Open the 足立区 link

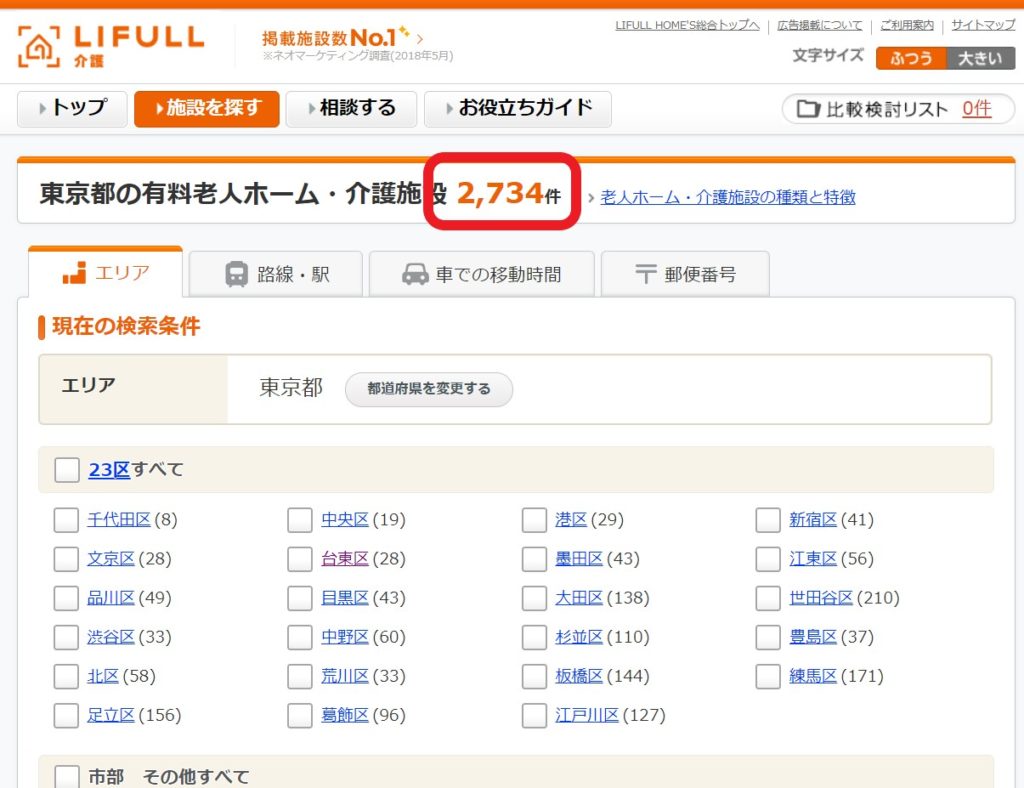[111, 716]
